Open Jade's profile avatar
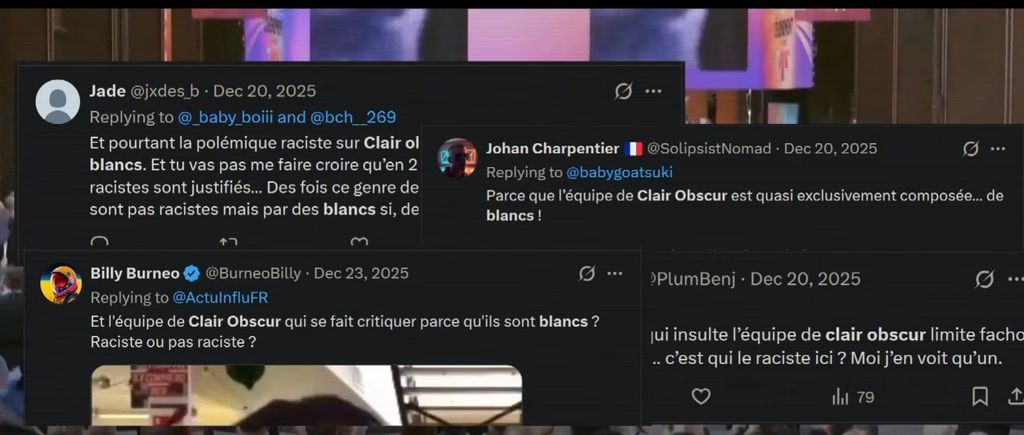Viewport: 1024px width, 435px height. (x=57, y=102)
